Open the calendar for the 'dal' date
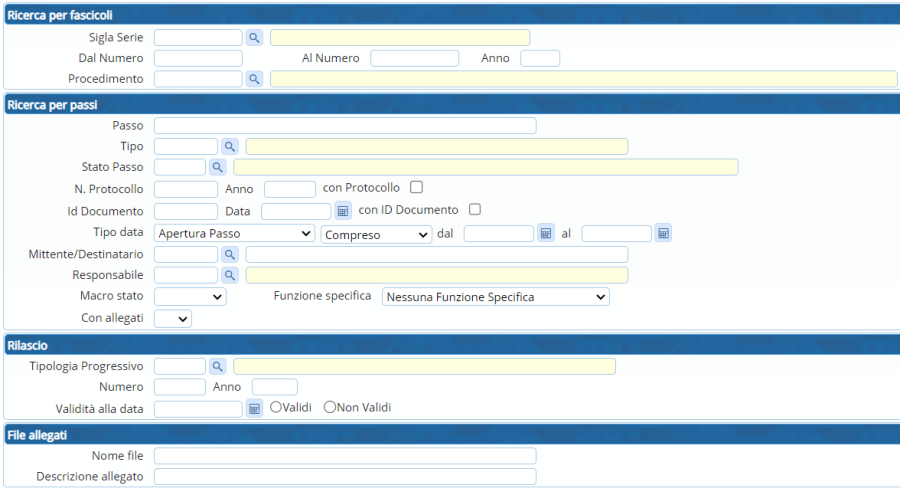900x495 pixels. tap(546, 233)
